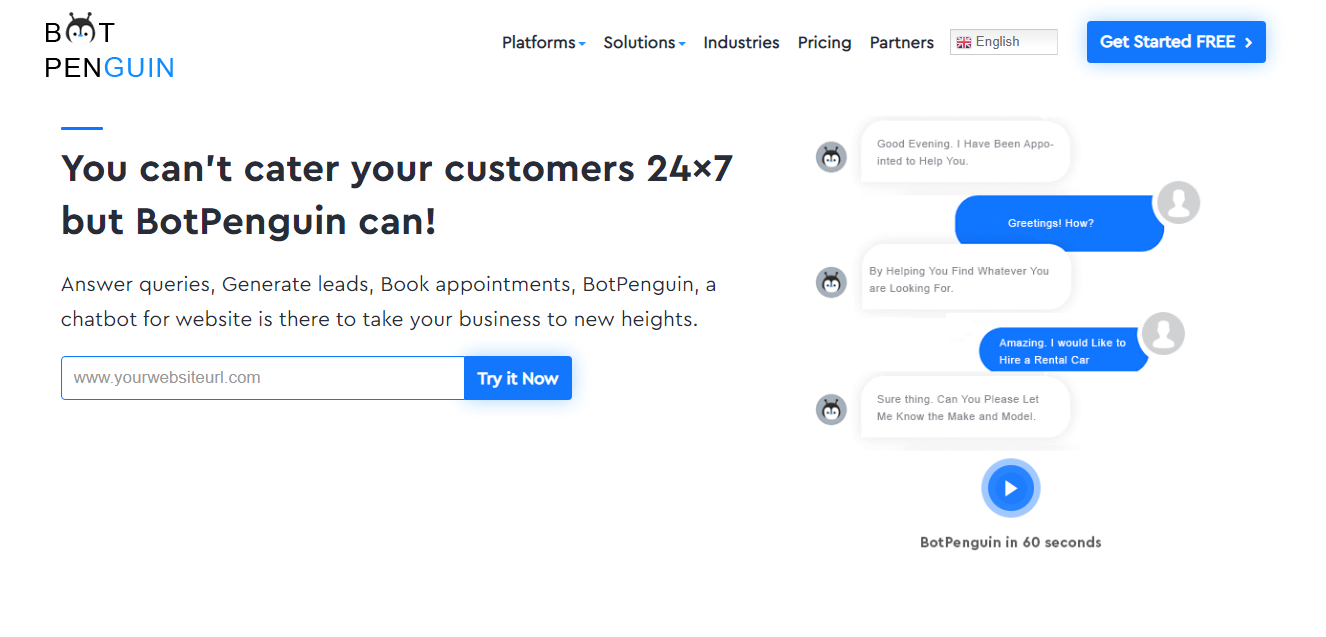This screenshot has width=1326, height=637.
Task: Click the Greetings! How? chat bubble
Action: click(x=1051, y=223)
